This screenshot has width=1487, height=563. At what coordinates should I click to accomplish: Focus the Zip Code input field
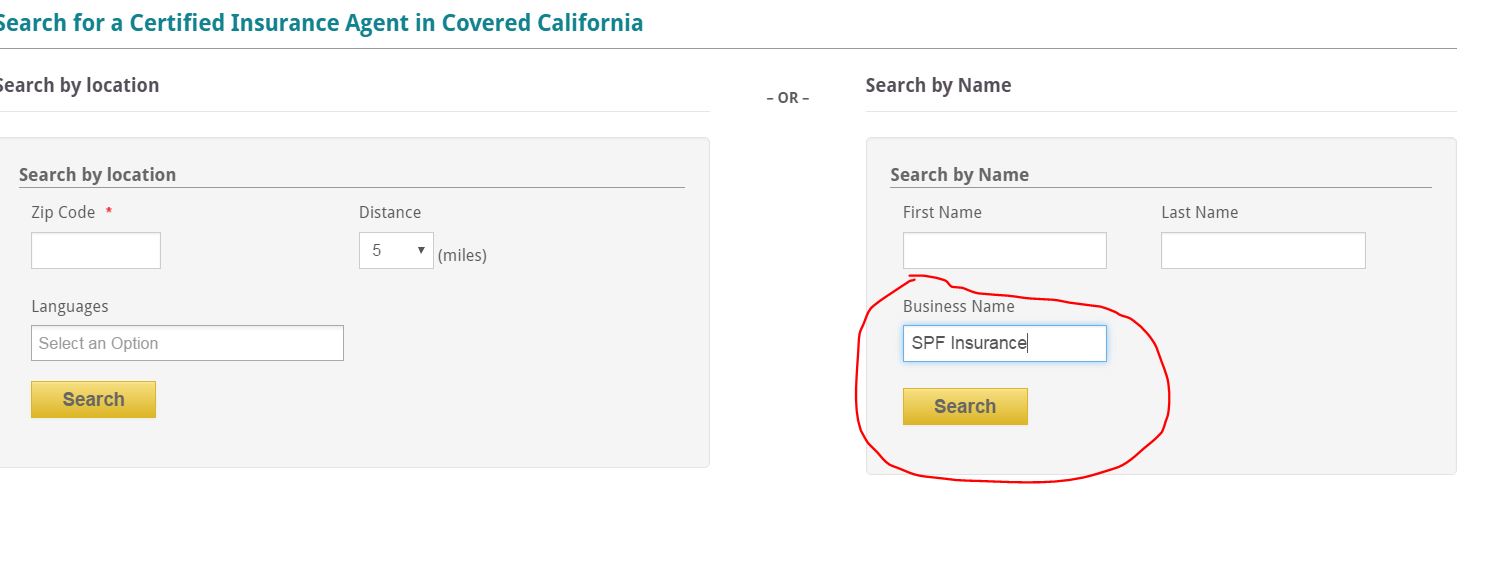coord(96,251)
